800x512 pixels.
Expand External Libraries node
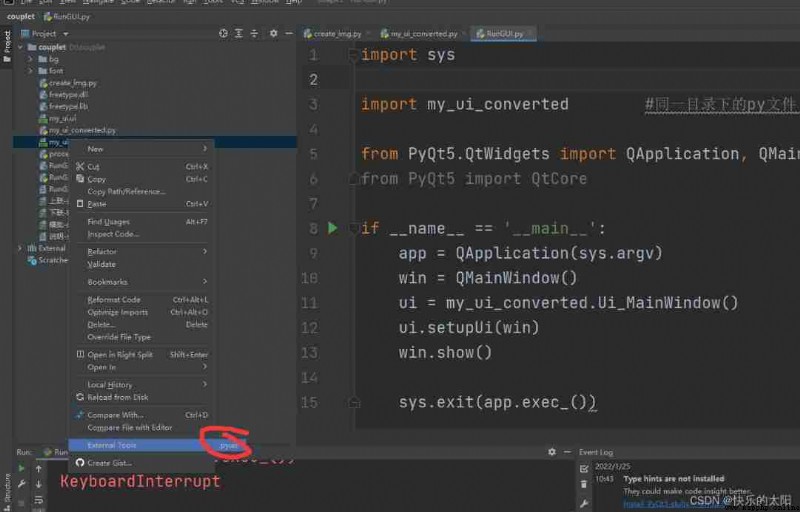tap(20, 248)
